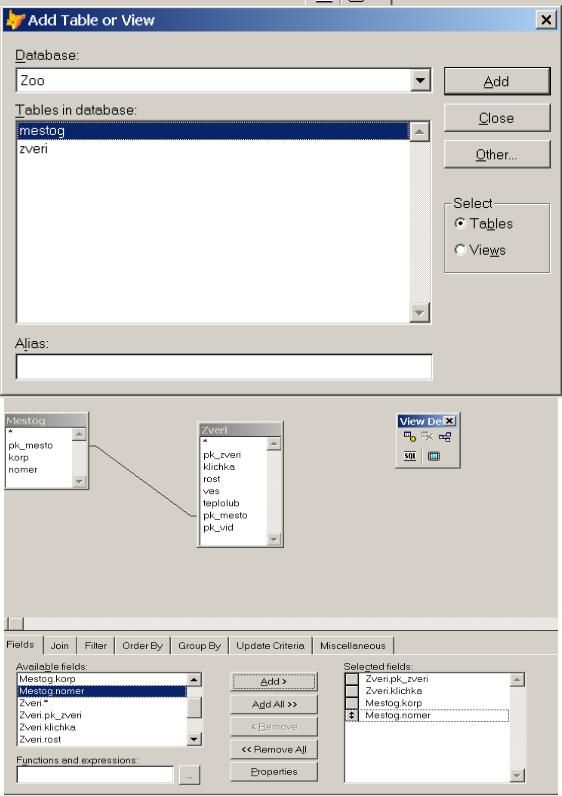The height and width of the screenshot is (796, 562).
Task: Select Zveri.rost in Available fields
Action: [102, 740]
